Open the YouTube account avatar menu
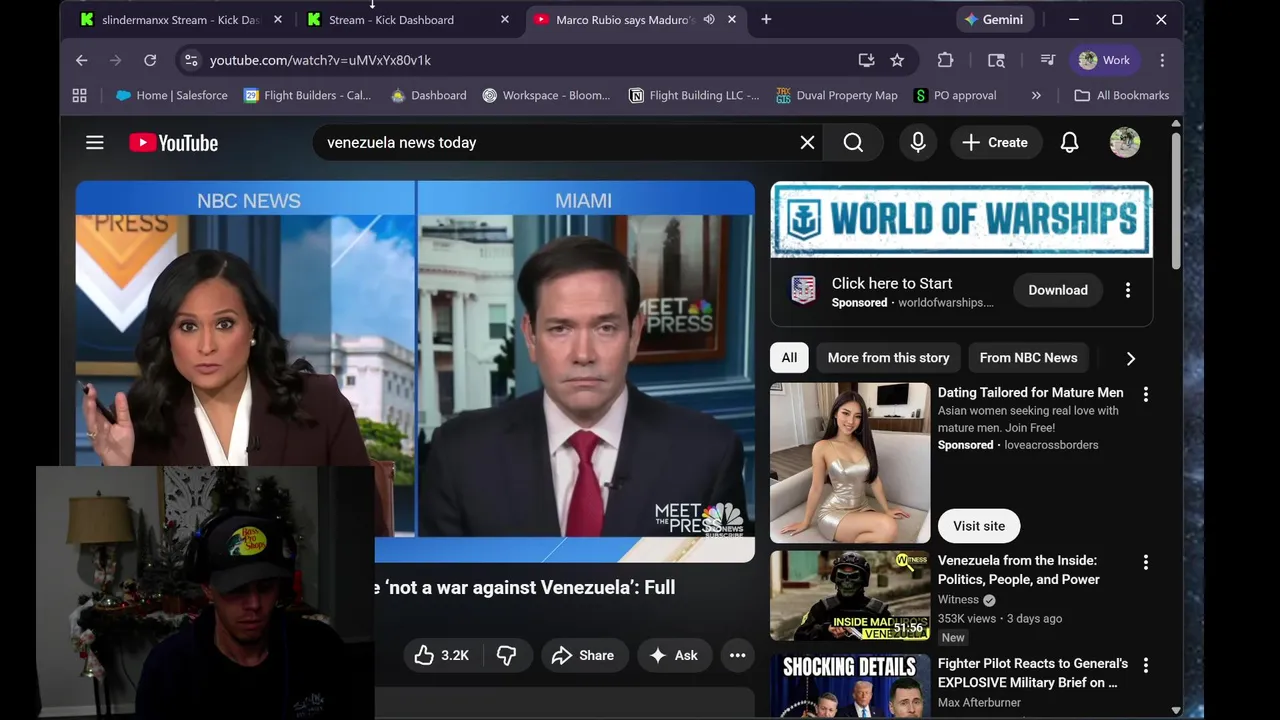 [x=1125, y=143]
